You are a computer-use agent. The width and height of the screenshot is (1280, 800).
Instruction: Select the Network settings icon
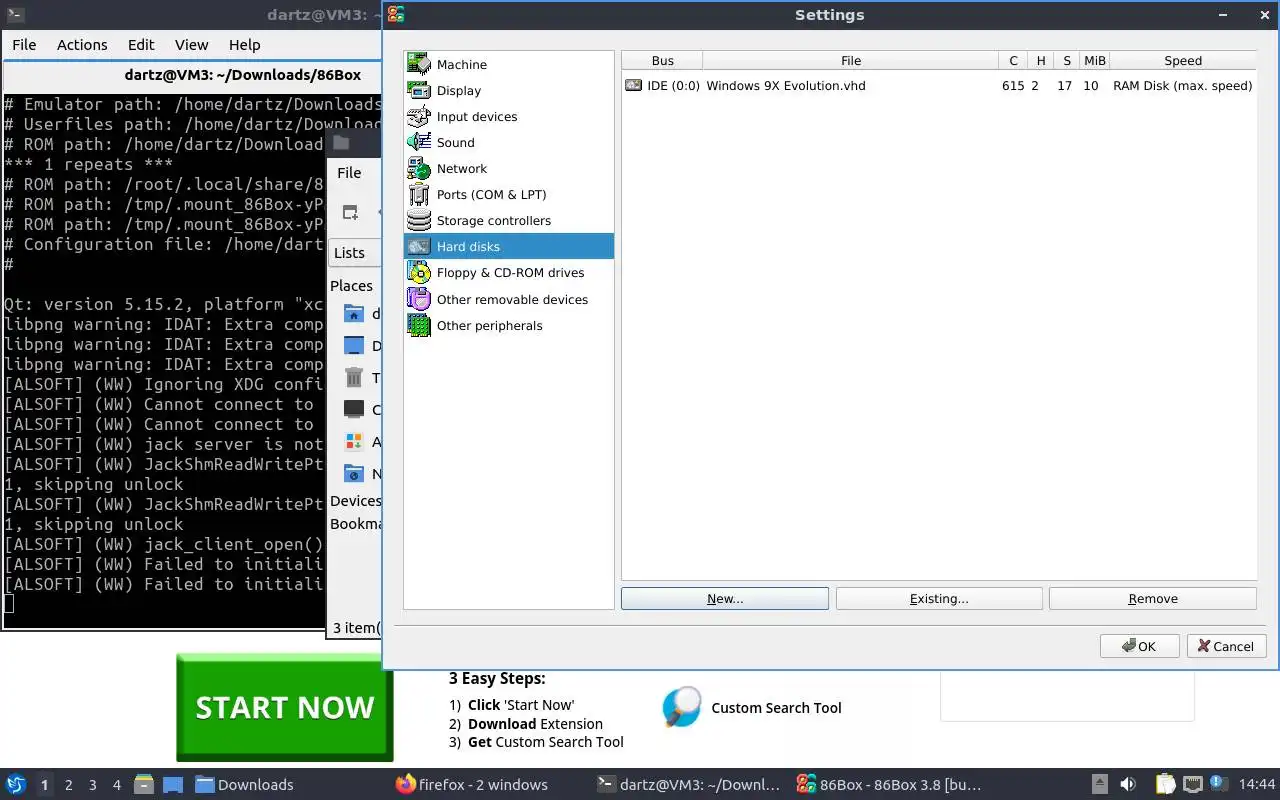pyautogui.click(x=419, y=168)
